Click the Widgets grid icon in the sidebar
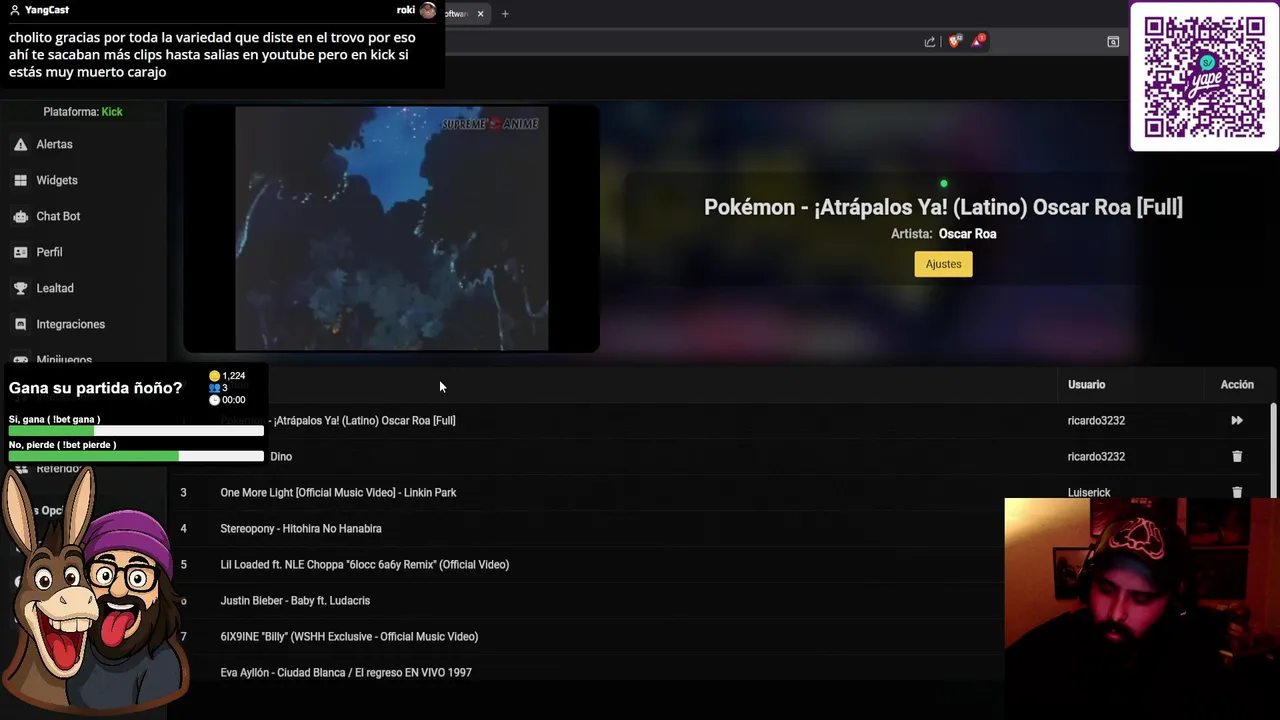Screen dimensions: 1280x720 [20, 181]
